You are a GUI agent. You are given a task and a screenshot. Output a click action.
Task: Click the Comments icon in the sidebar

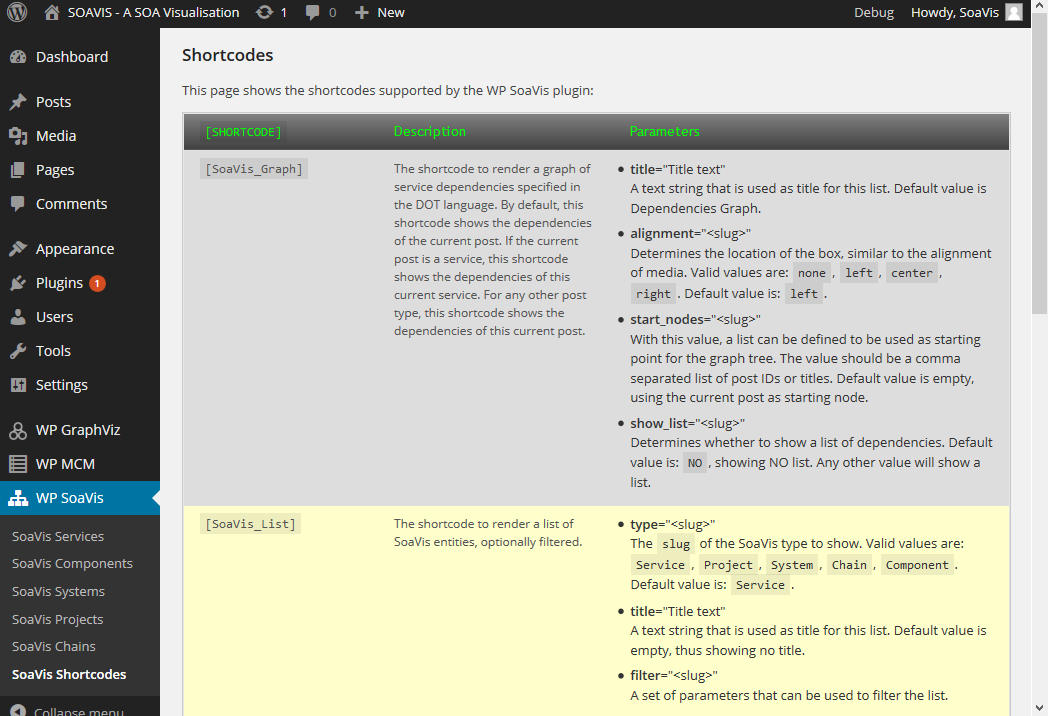pyautogui.click(x=18, y=204)
